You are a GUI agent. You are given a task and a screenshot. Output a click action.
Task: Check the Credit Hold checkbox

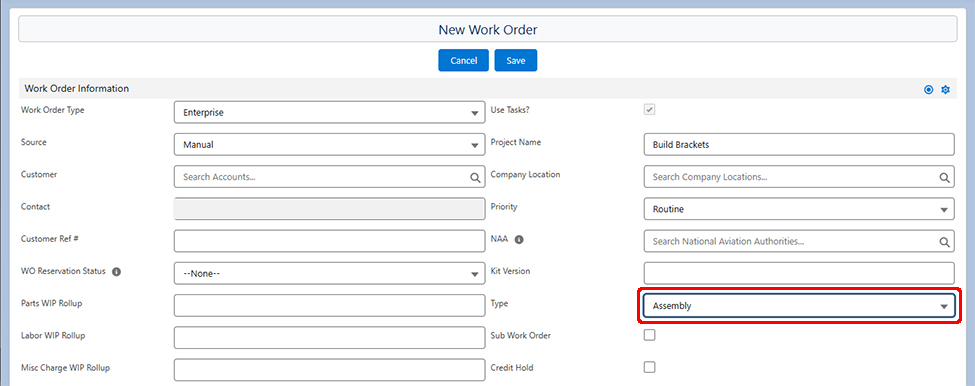[649, 367]
